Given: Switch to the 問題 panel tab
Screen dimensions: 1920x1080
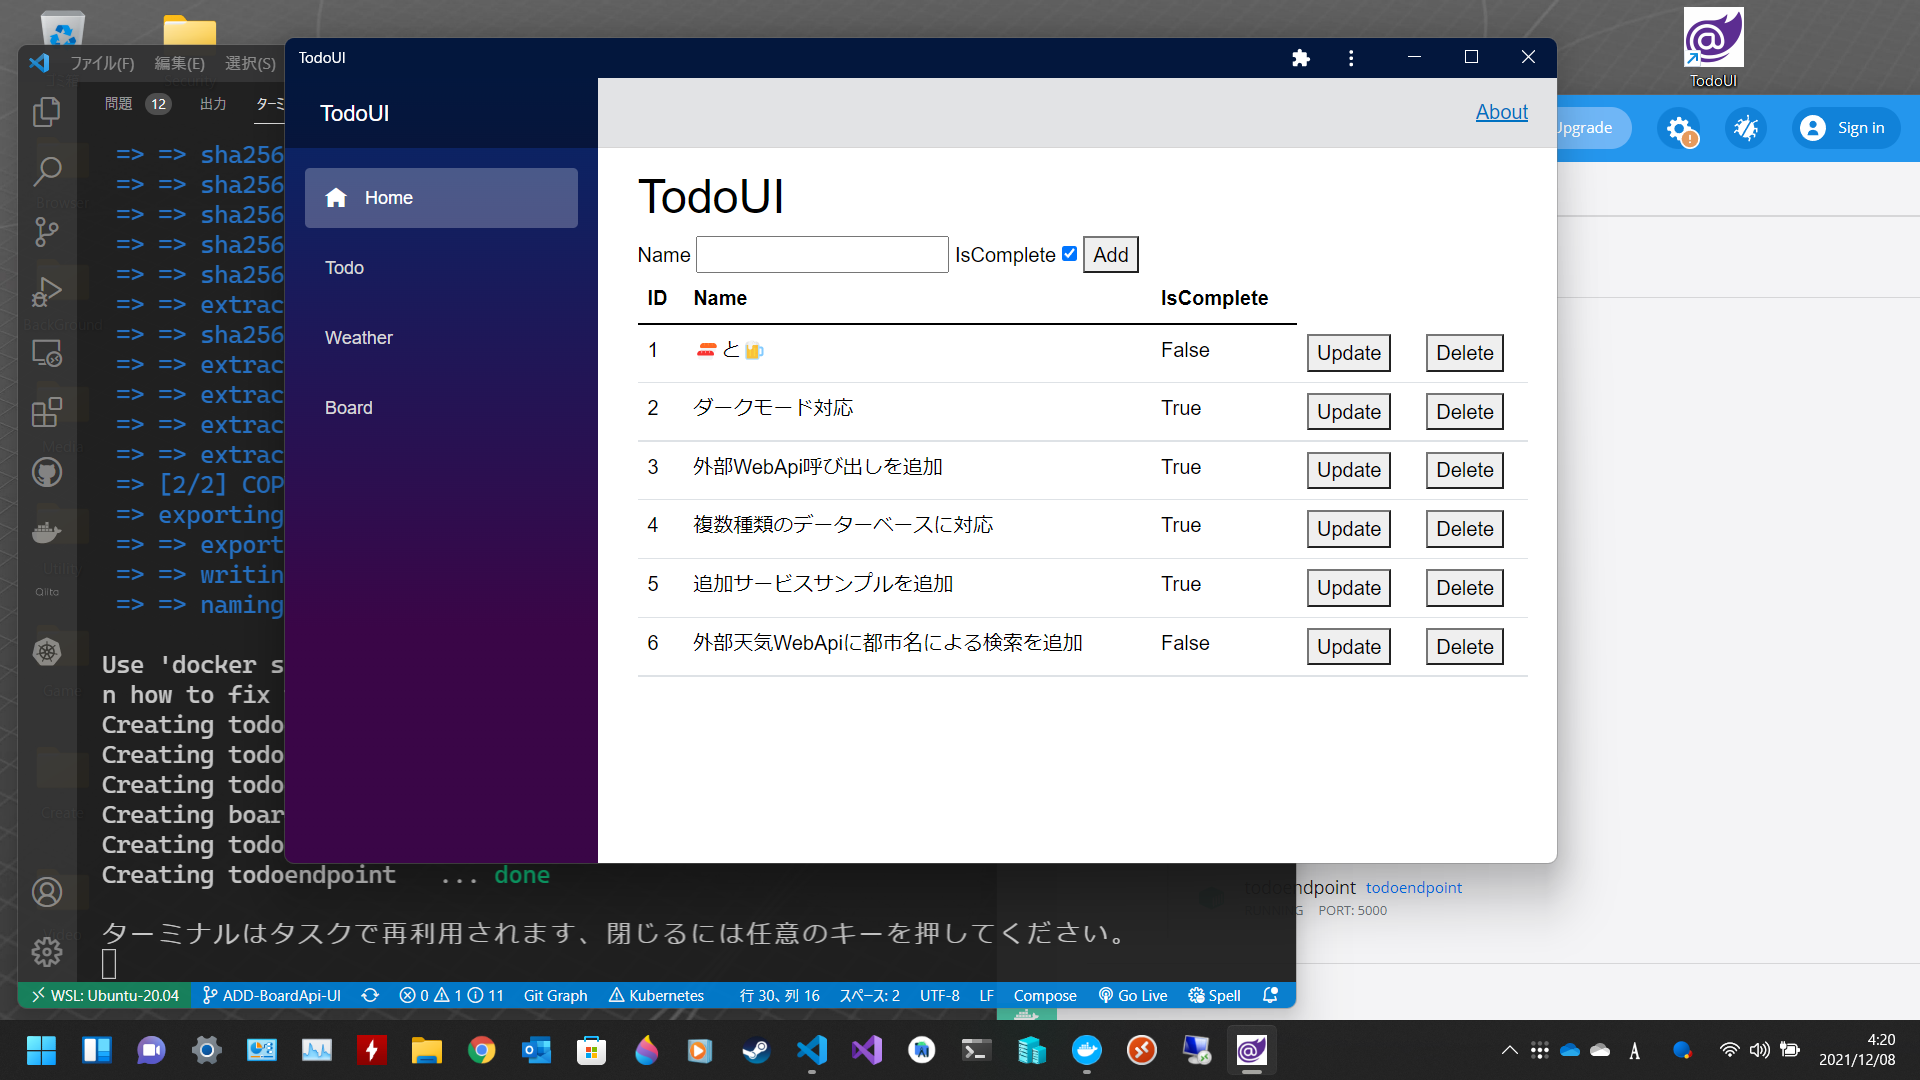Looking at the screenshot, I should pos(119,104).
